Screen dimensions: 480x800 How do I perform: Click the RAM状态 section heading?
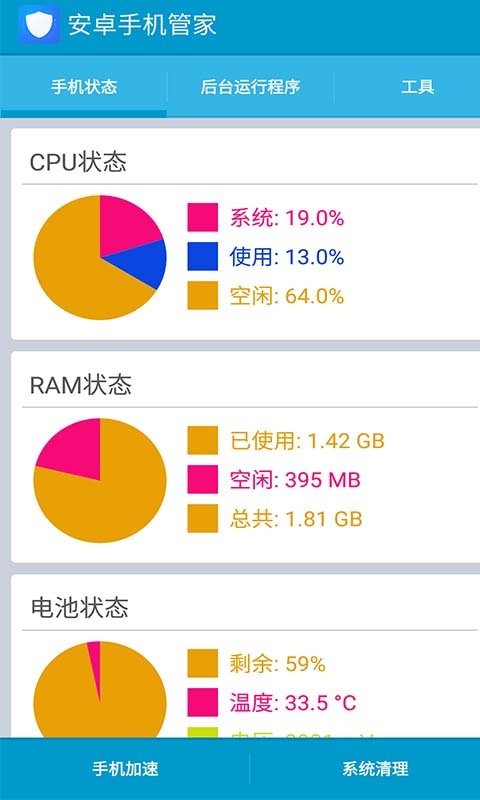[x=81, y=385]
